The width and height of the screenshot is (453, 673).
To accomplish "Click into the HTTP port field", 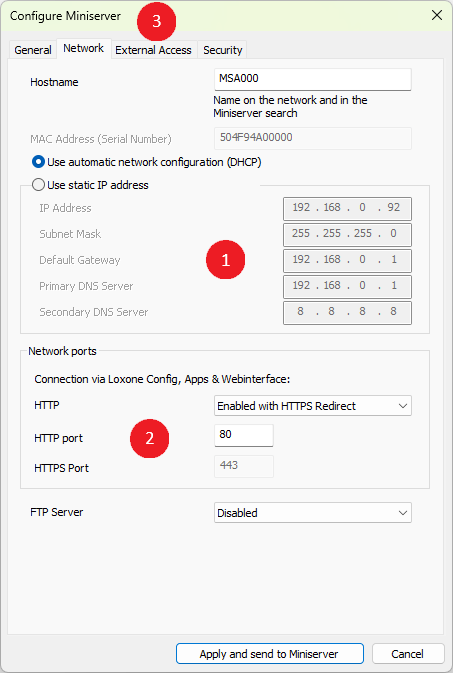I will (x=243, y=435).
